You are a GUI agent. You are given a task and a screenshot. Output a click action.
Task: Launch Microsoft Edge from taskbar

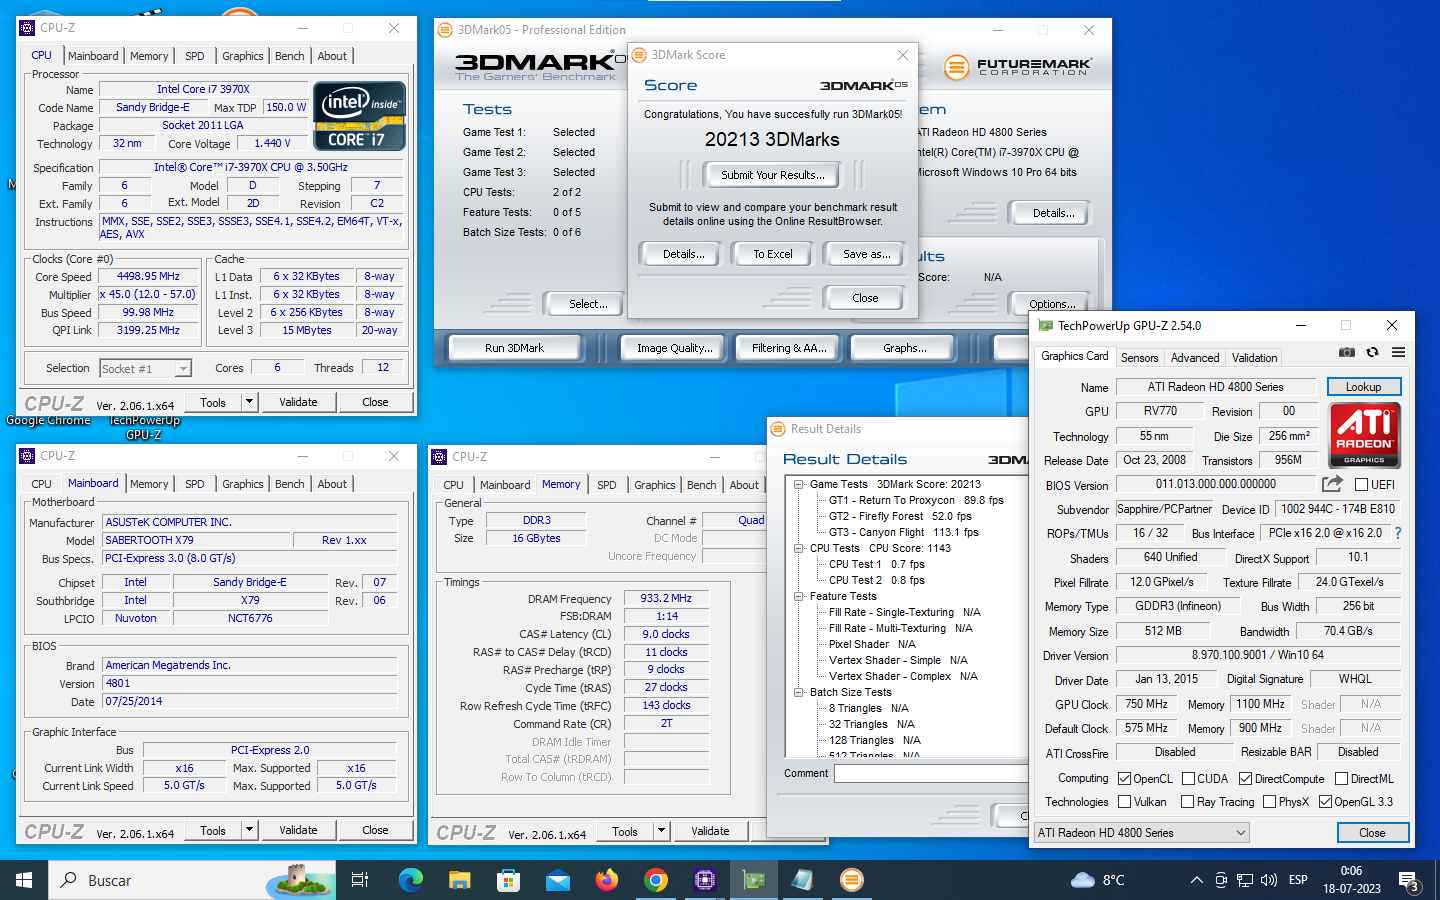[x=410, y=880]
